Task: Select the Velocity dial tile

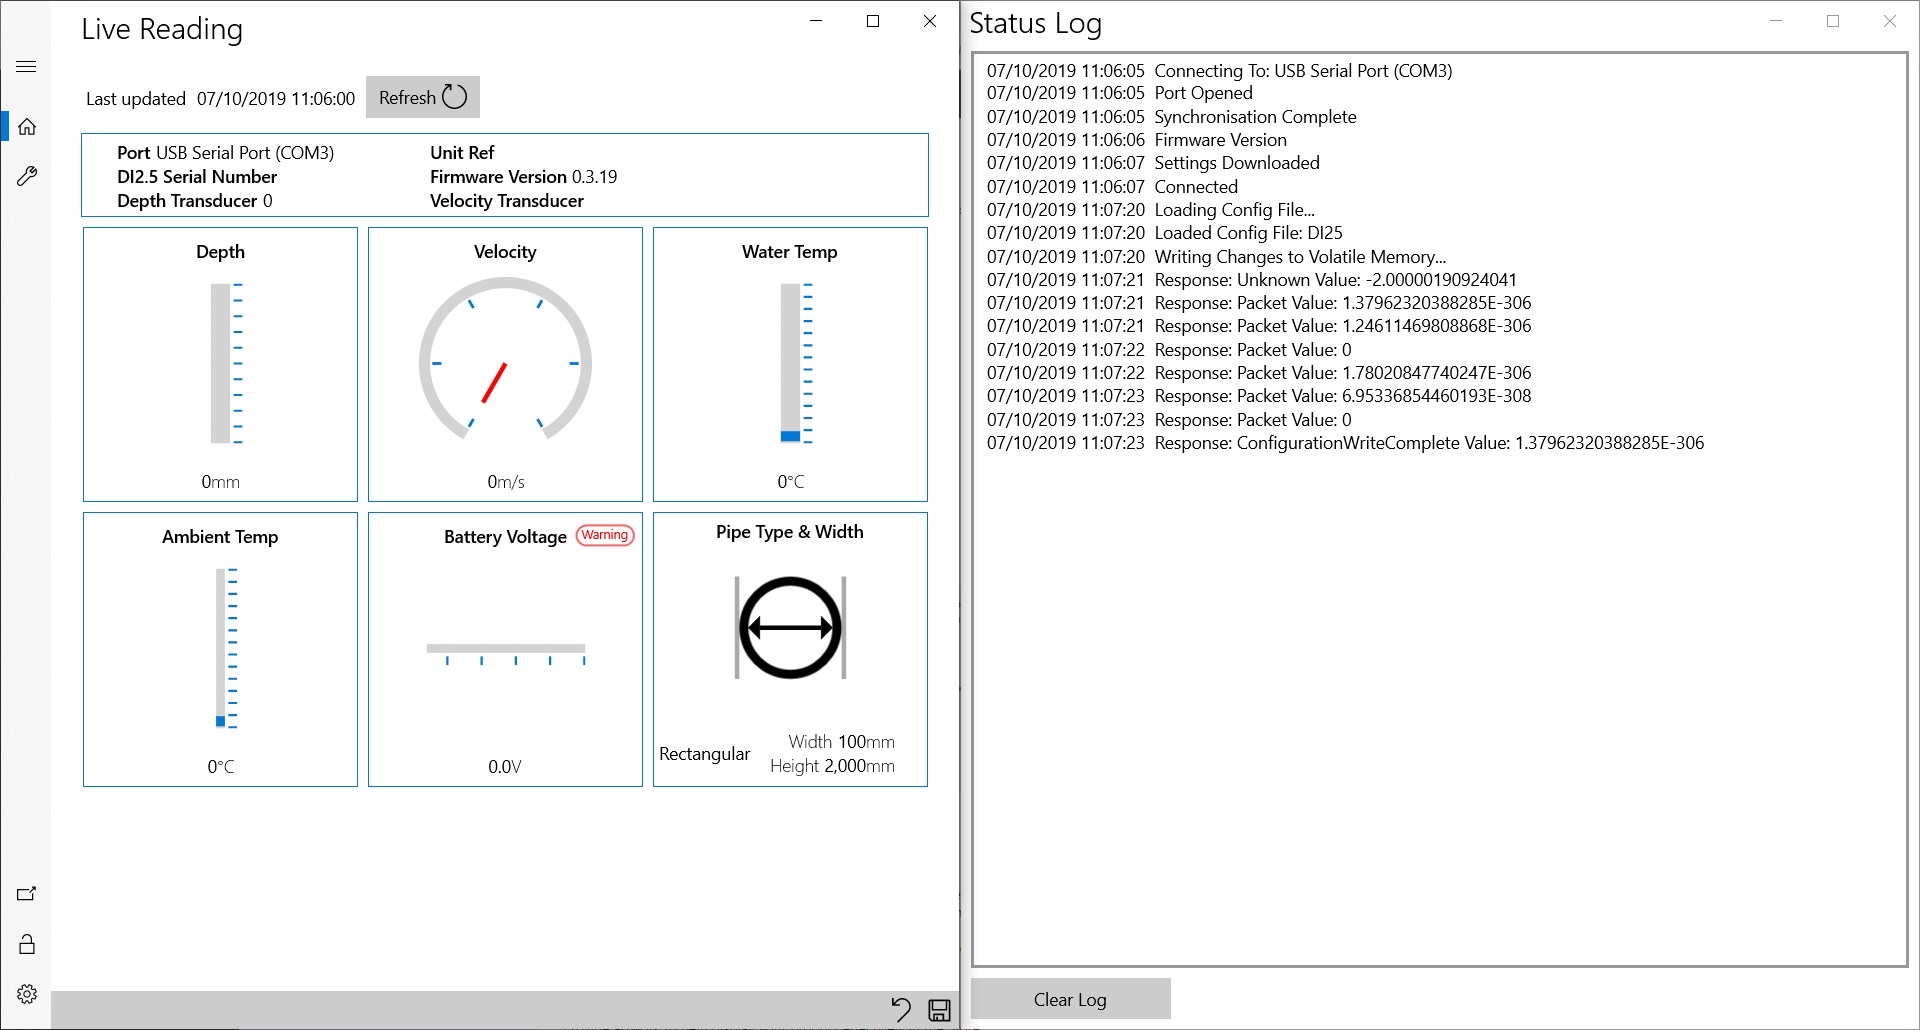Action: (x=505, y=364)
